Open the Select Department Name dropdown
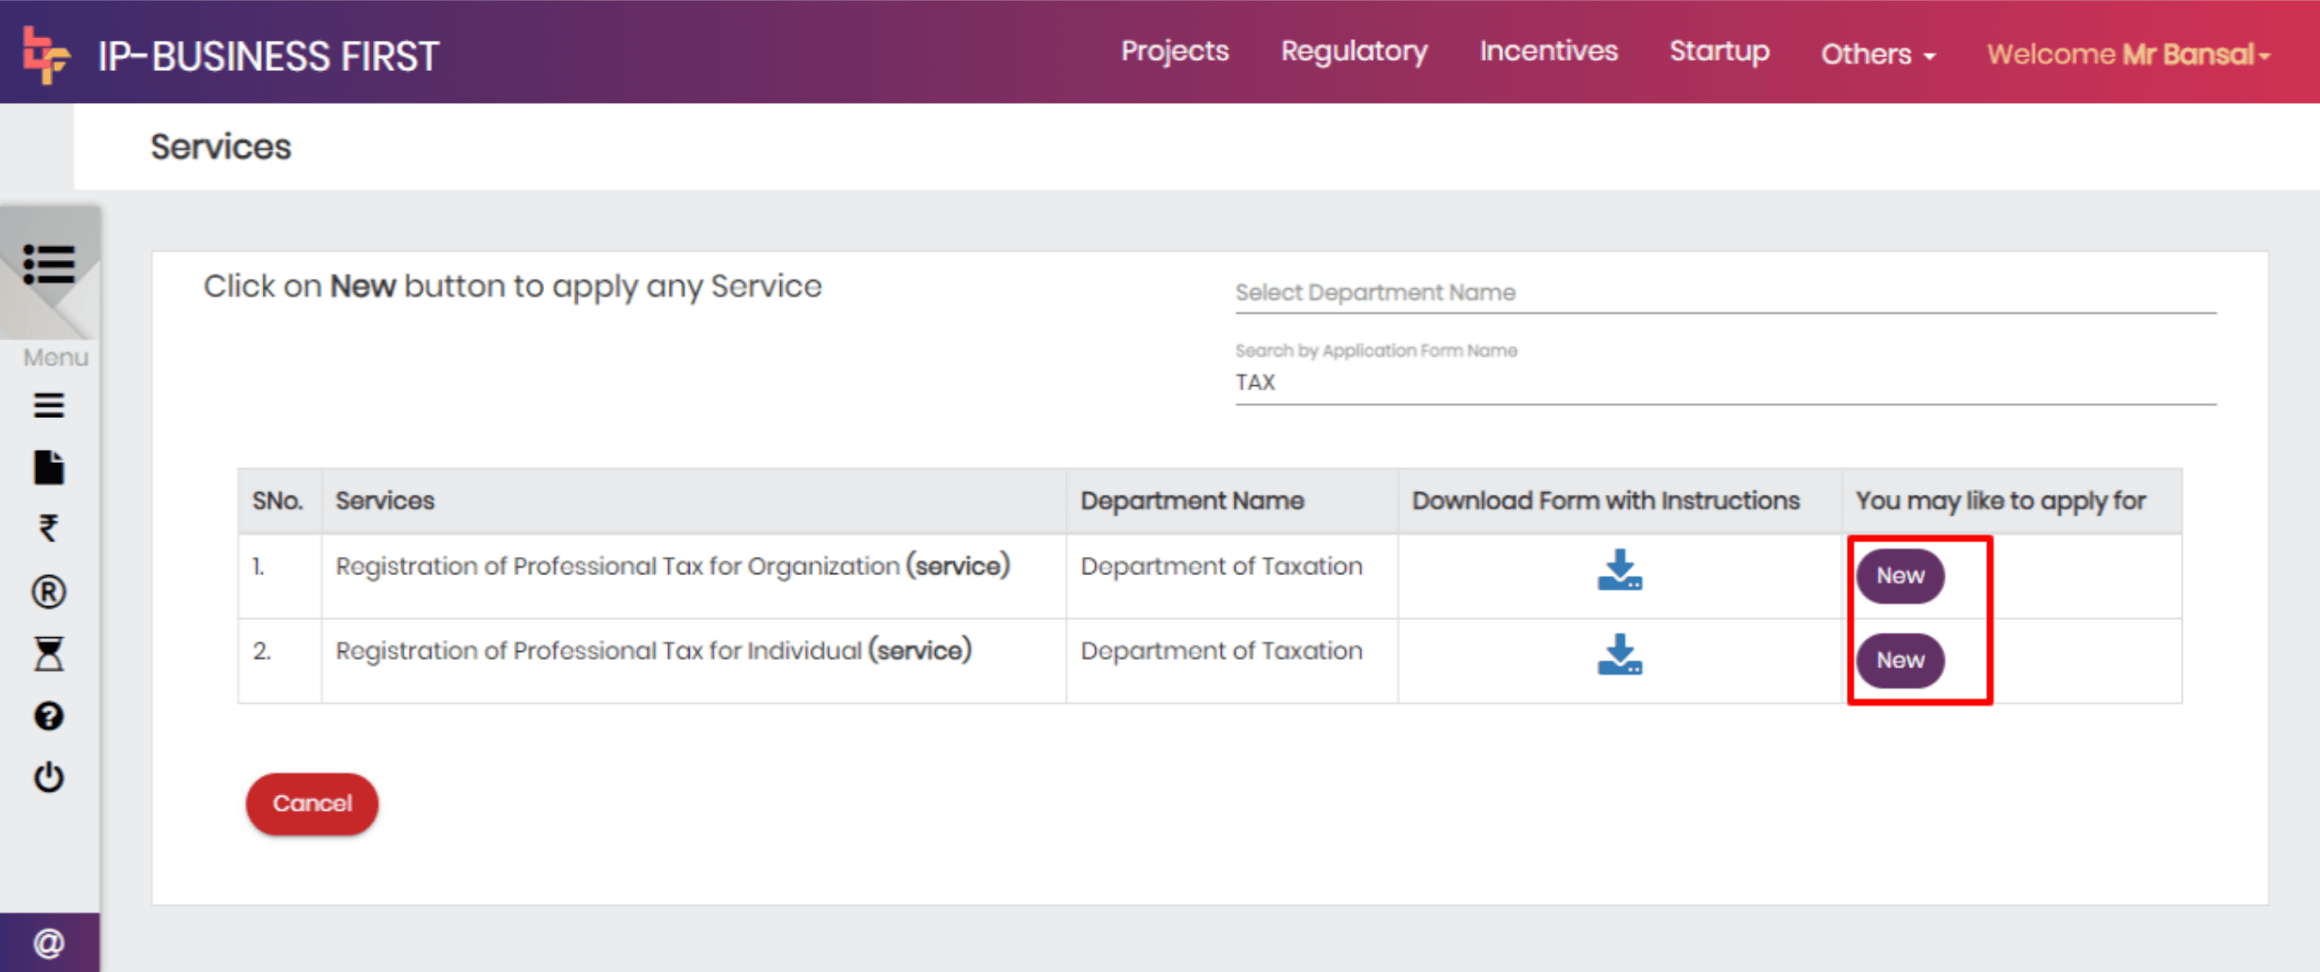 point(1724,293)
